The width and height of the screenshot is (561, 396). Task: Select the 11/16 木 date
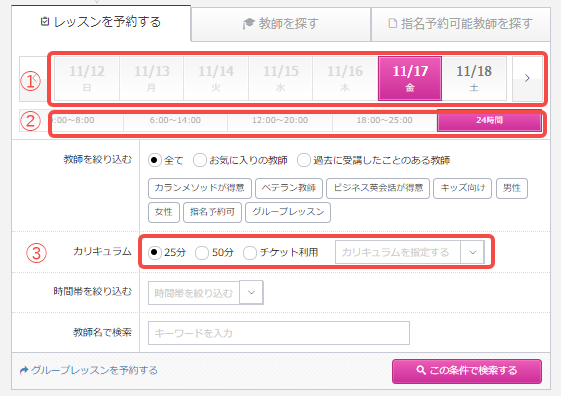click(345, 78)
